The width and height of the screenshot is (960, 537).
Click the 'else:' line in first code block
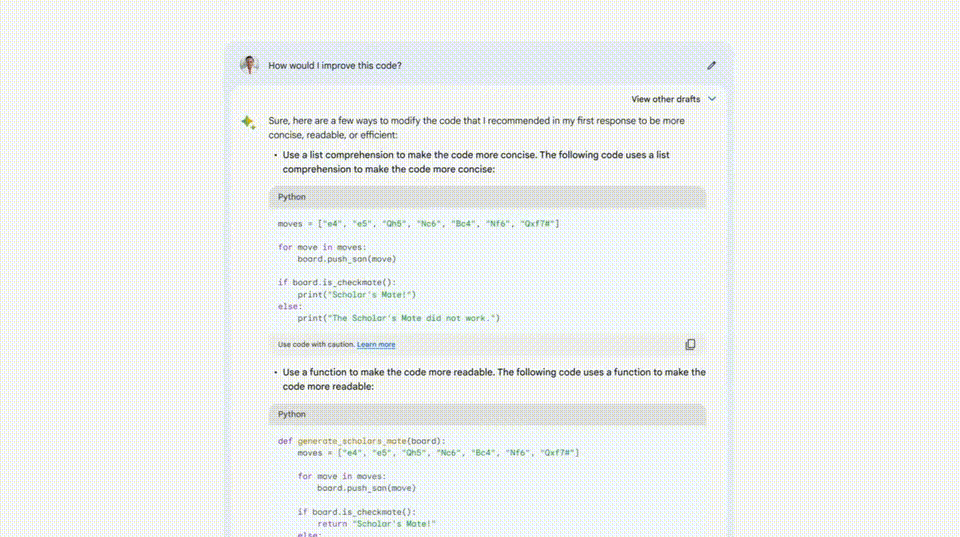click(289, 307)
